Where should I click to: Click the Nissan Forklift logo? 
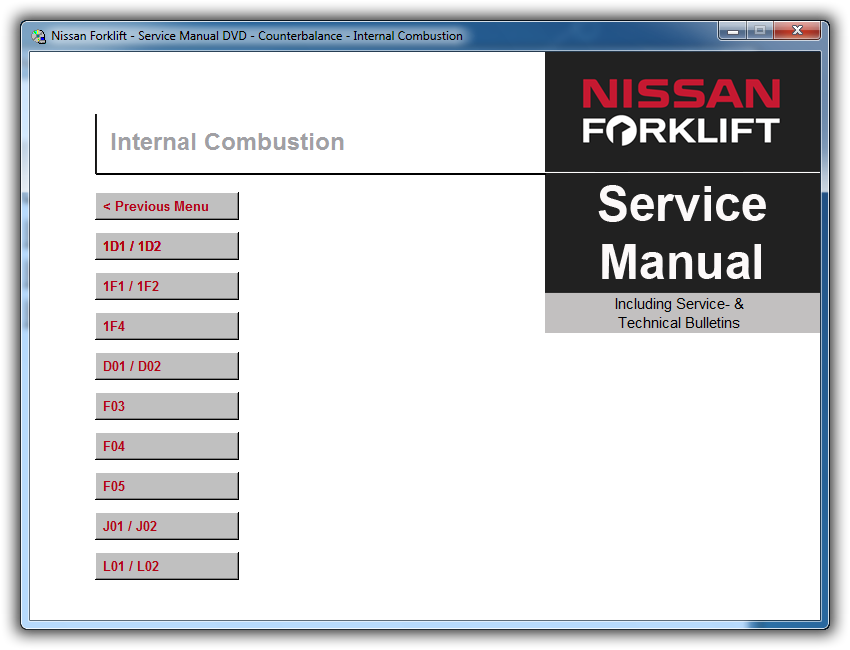click(681, 112)
